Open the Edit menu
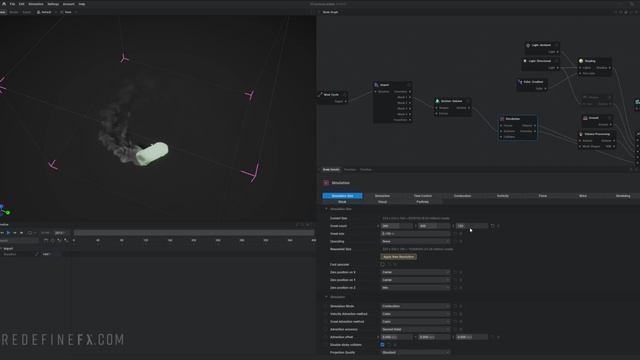Screen dimensions: 640x360 (21, 4)
